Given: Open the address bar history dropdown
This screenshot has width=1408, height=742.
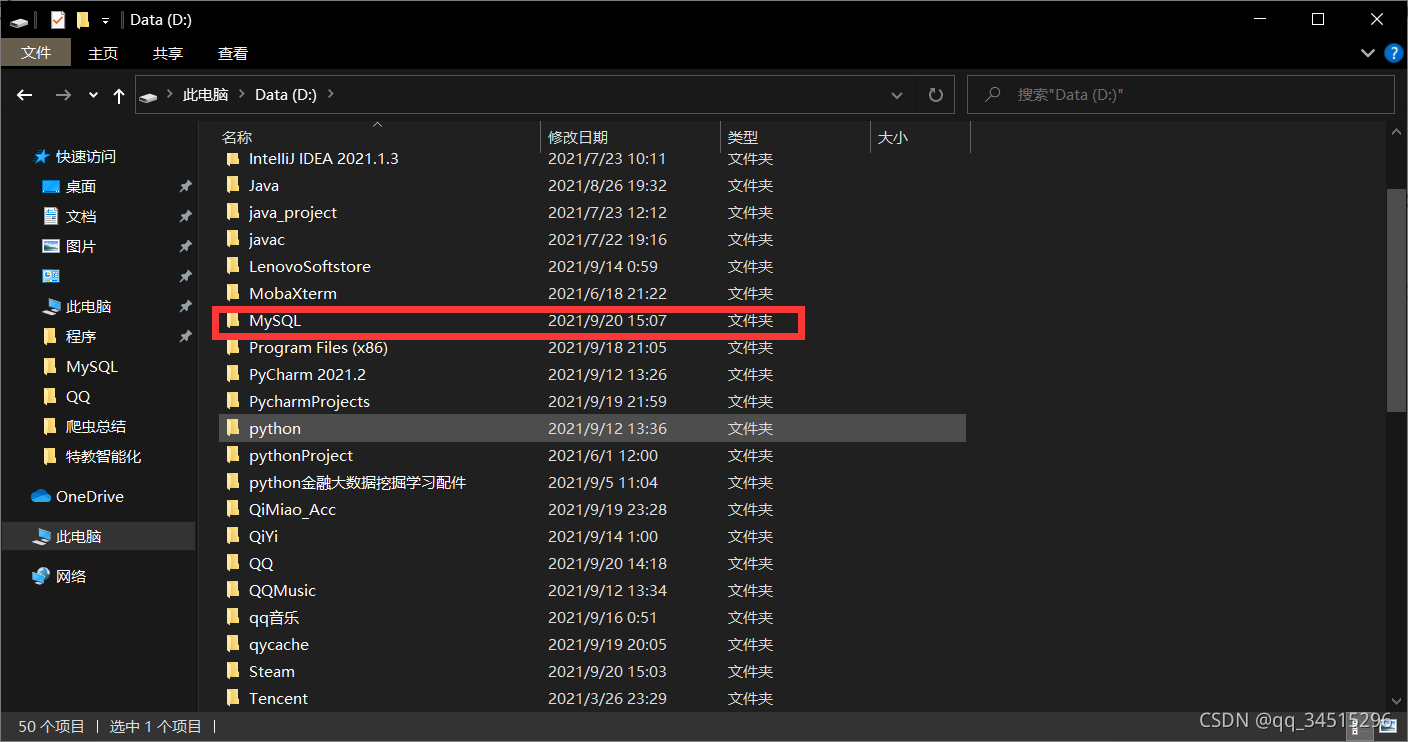Looking at the screenshot, I should pyautogui.click(x=897, y=95).
